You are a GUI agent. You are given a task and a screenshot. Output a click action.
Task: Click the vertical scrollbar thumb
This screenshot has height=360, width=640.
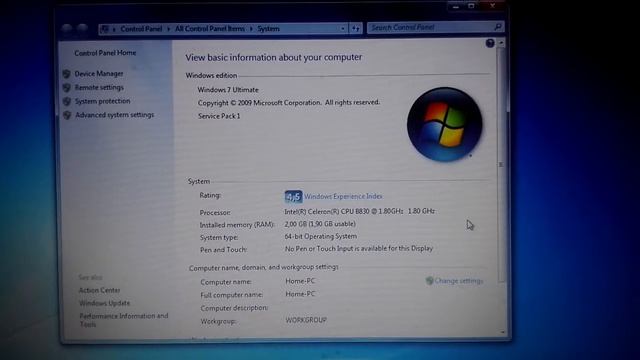click(501, 165)
